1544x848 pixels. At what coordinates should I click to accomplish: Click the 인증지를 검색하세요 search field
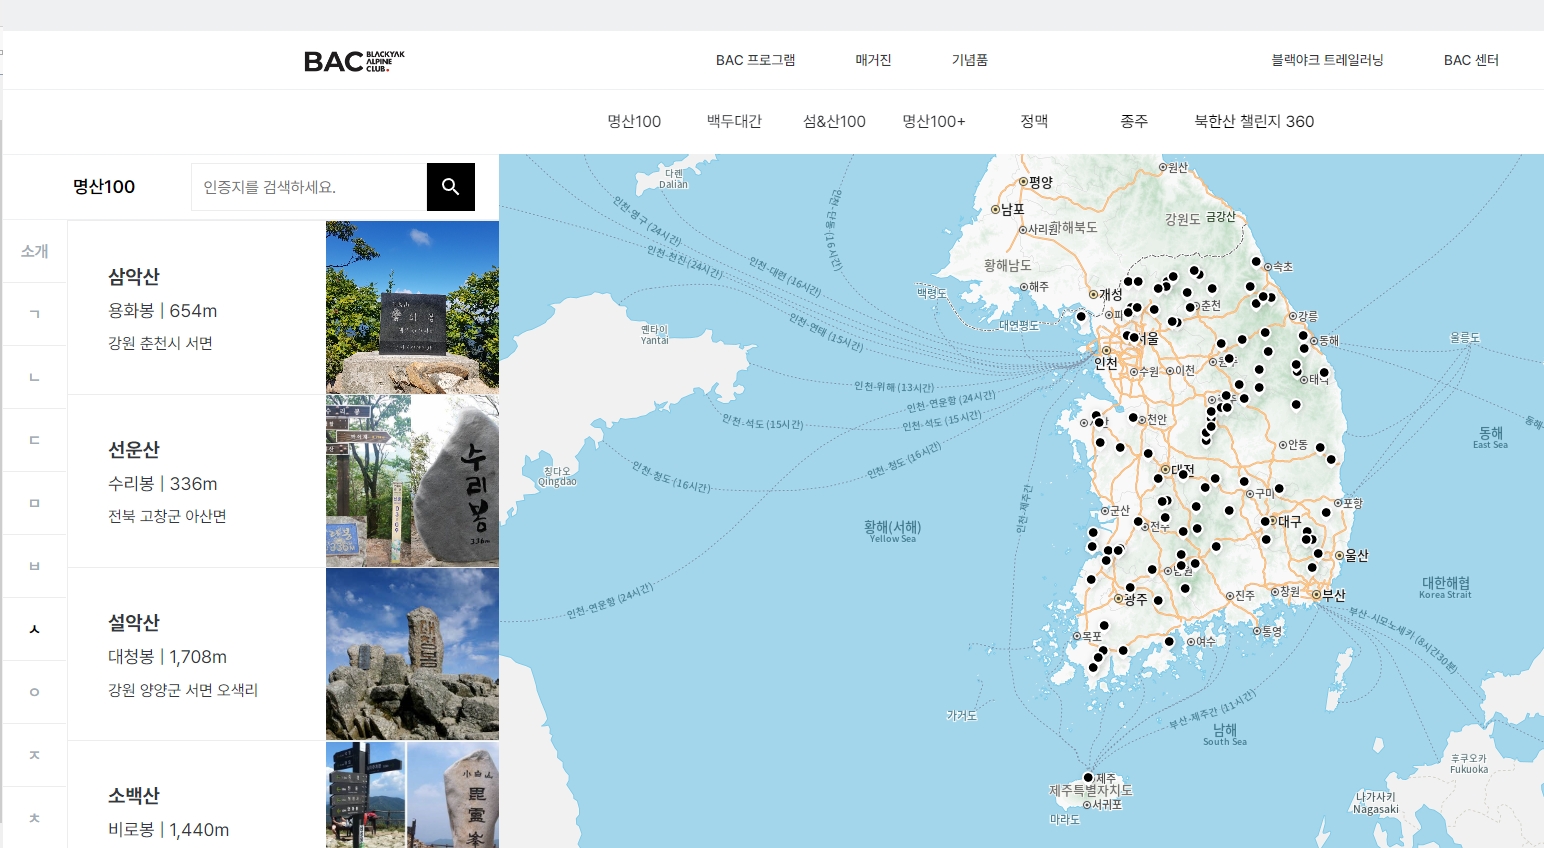point(309,187)
